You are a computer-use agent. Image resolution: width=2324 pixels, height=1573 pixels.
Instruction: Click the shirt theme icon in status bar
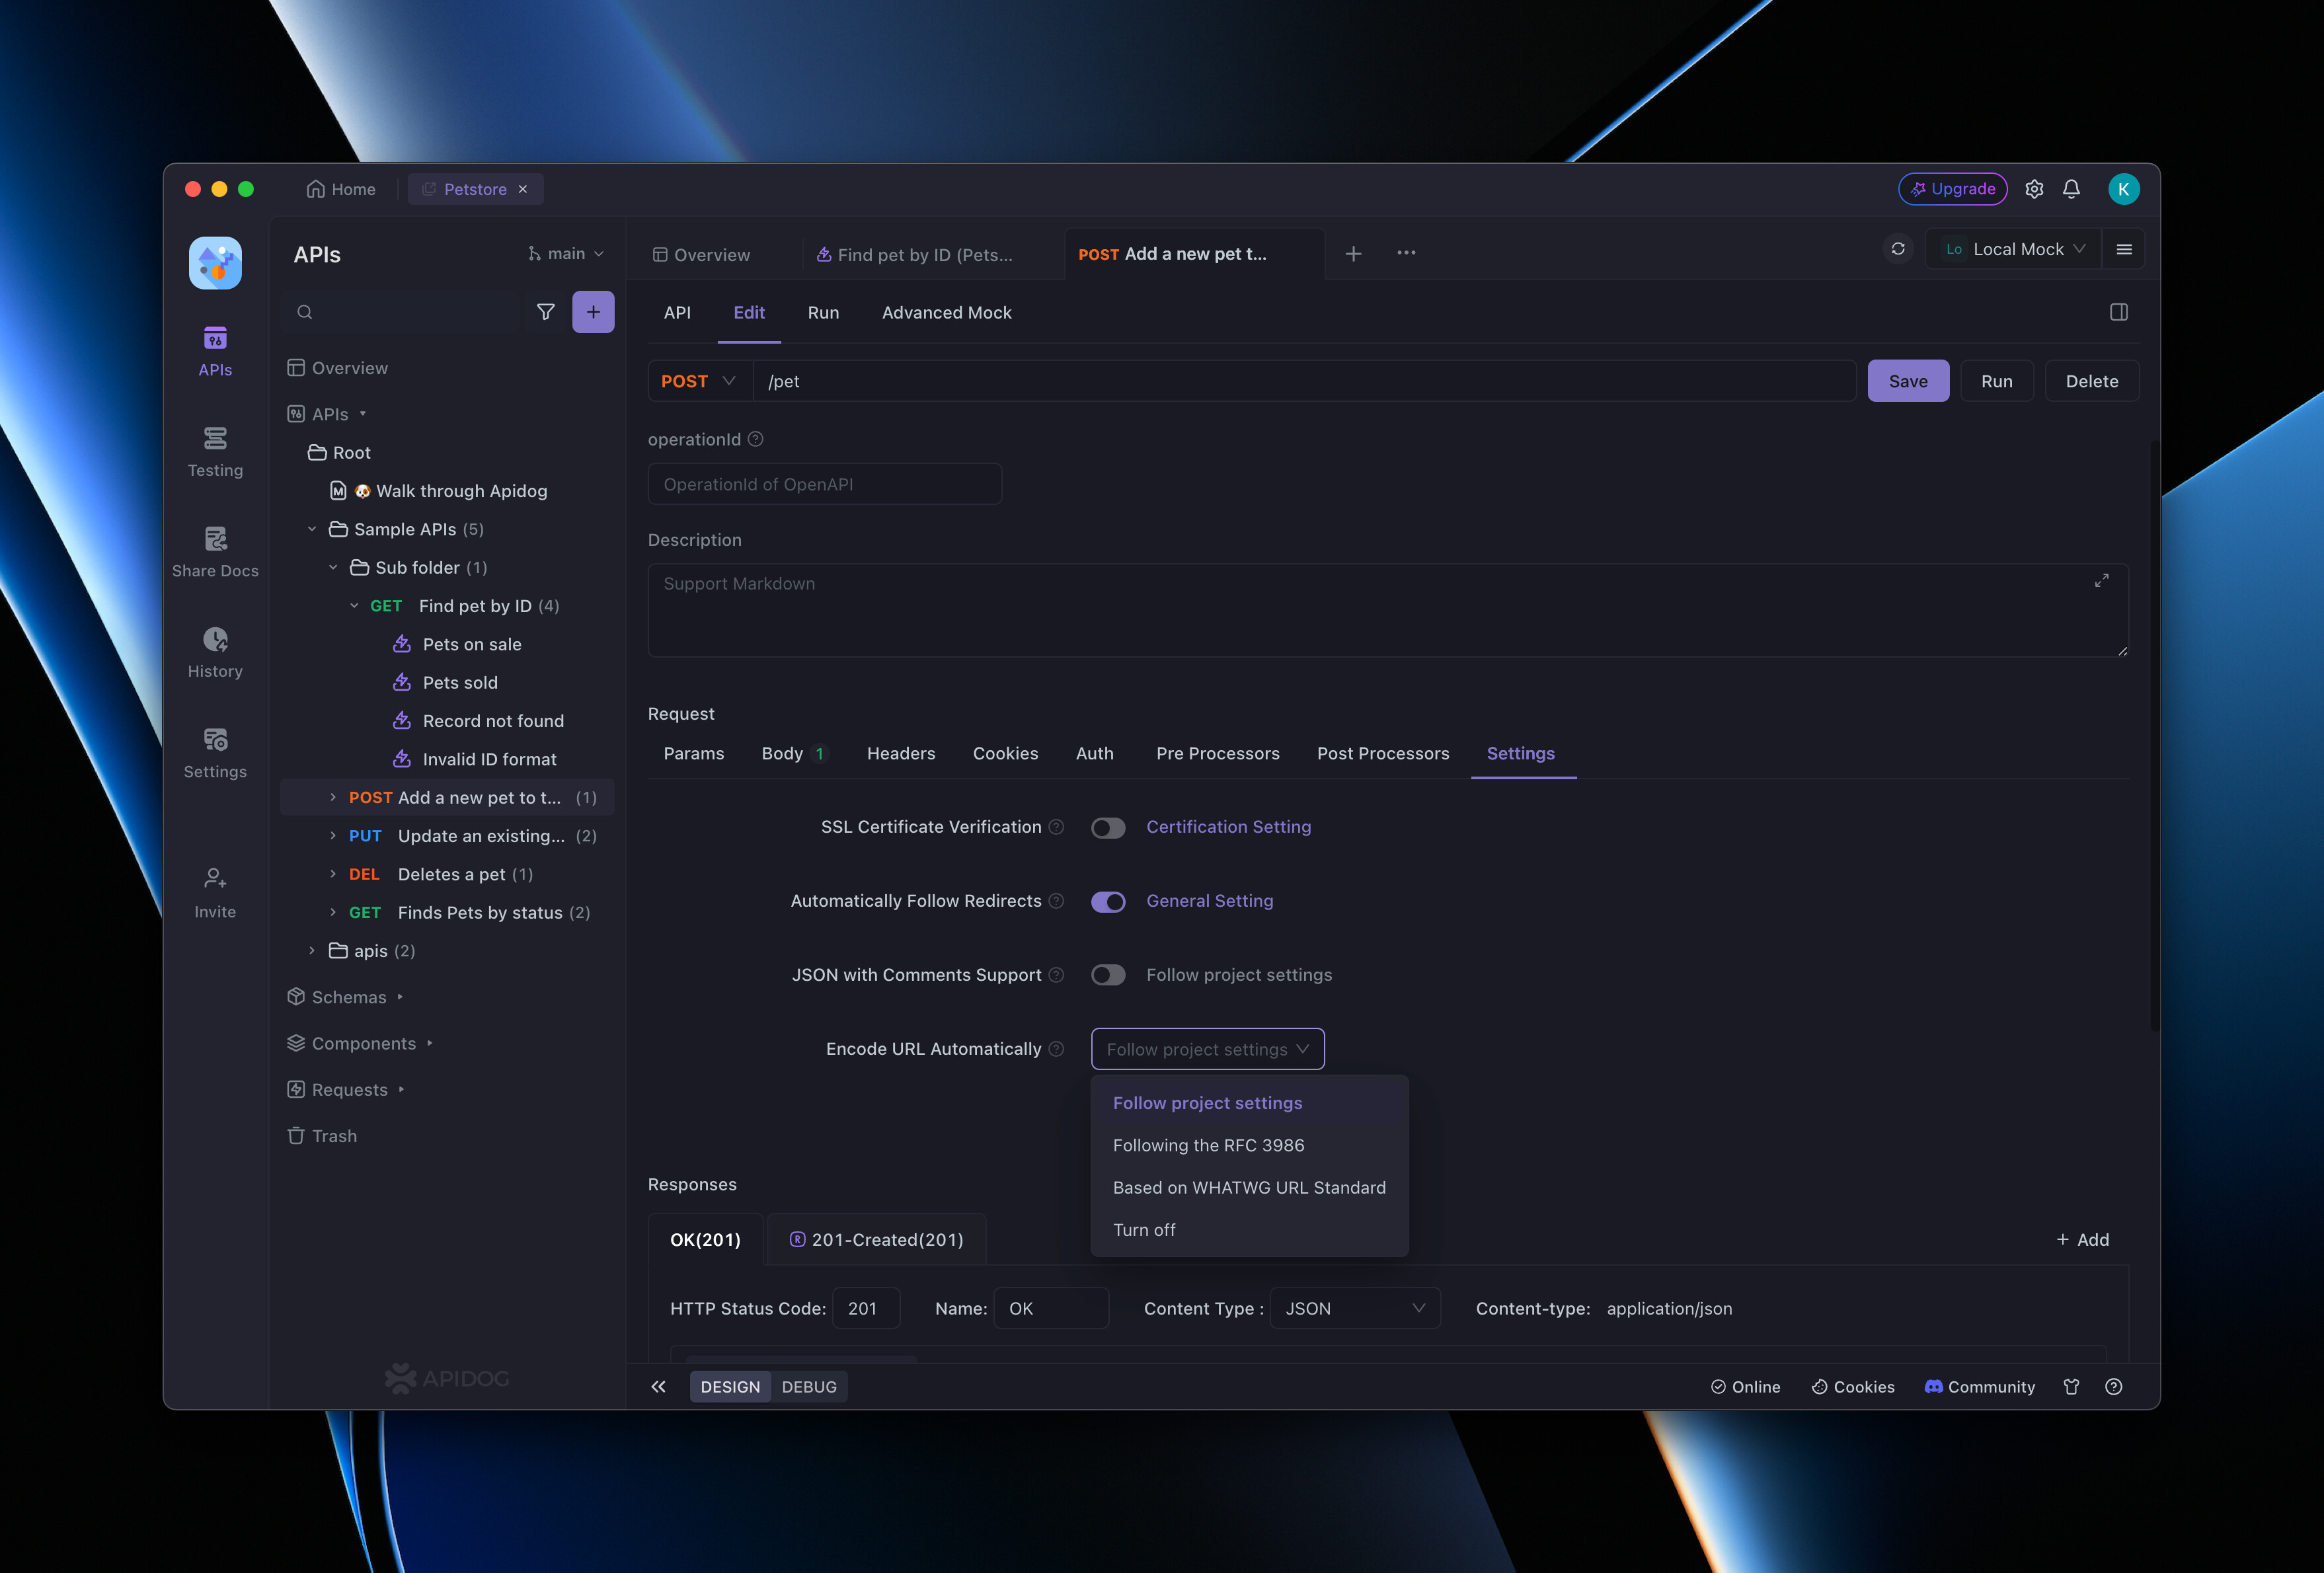coord(2071,1387)
